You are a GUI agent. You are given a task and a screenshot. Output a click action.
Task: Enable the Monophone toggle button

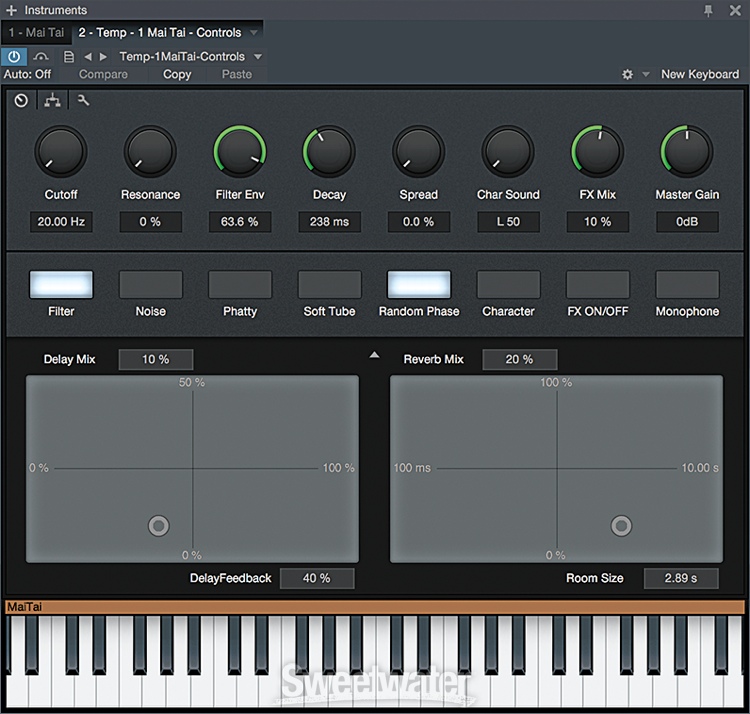coord(687,285)
